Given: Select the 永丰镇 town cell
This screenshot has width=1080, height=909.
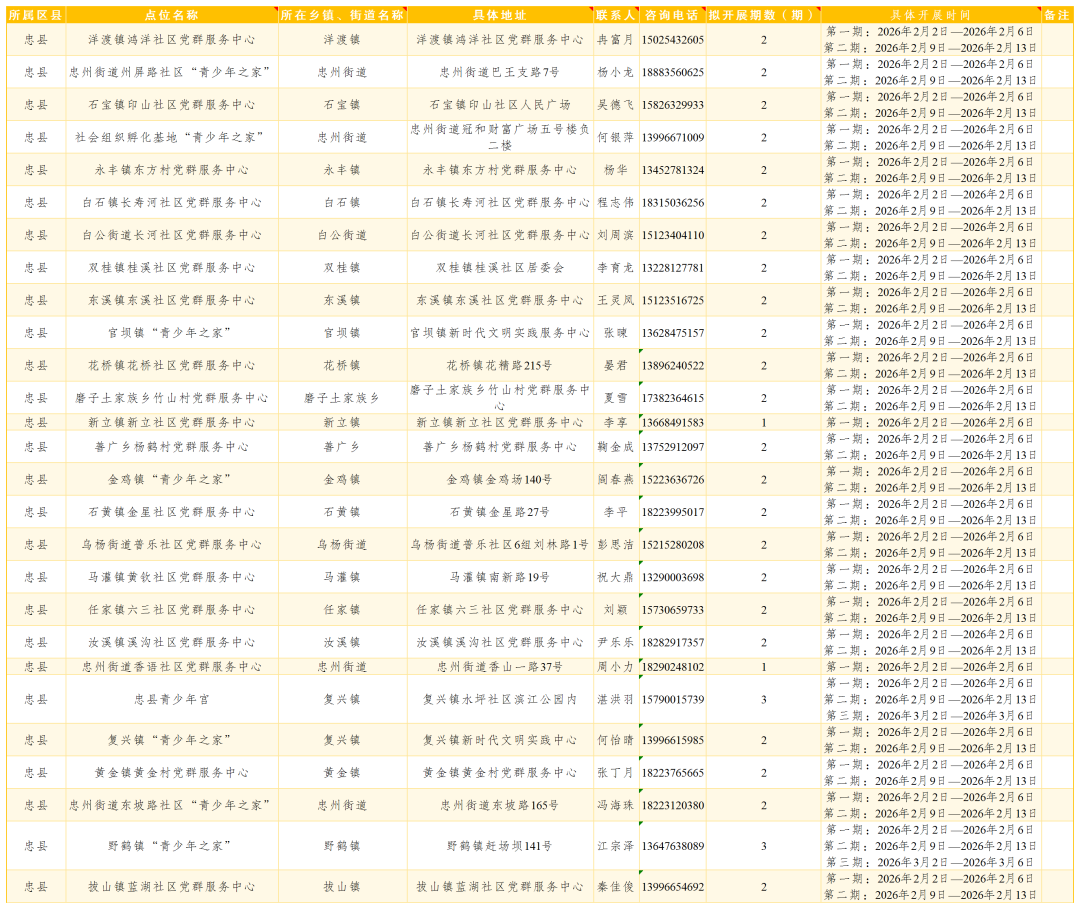Looking at the screenshot, I should (342, 170).
